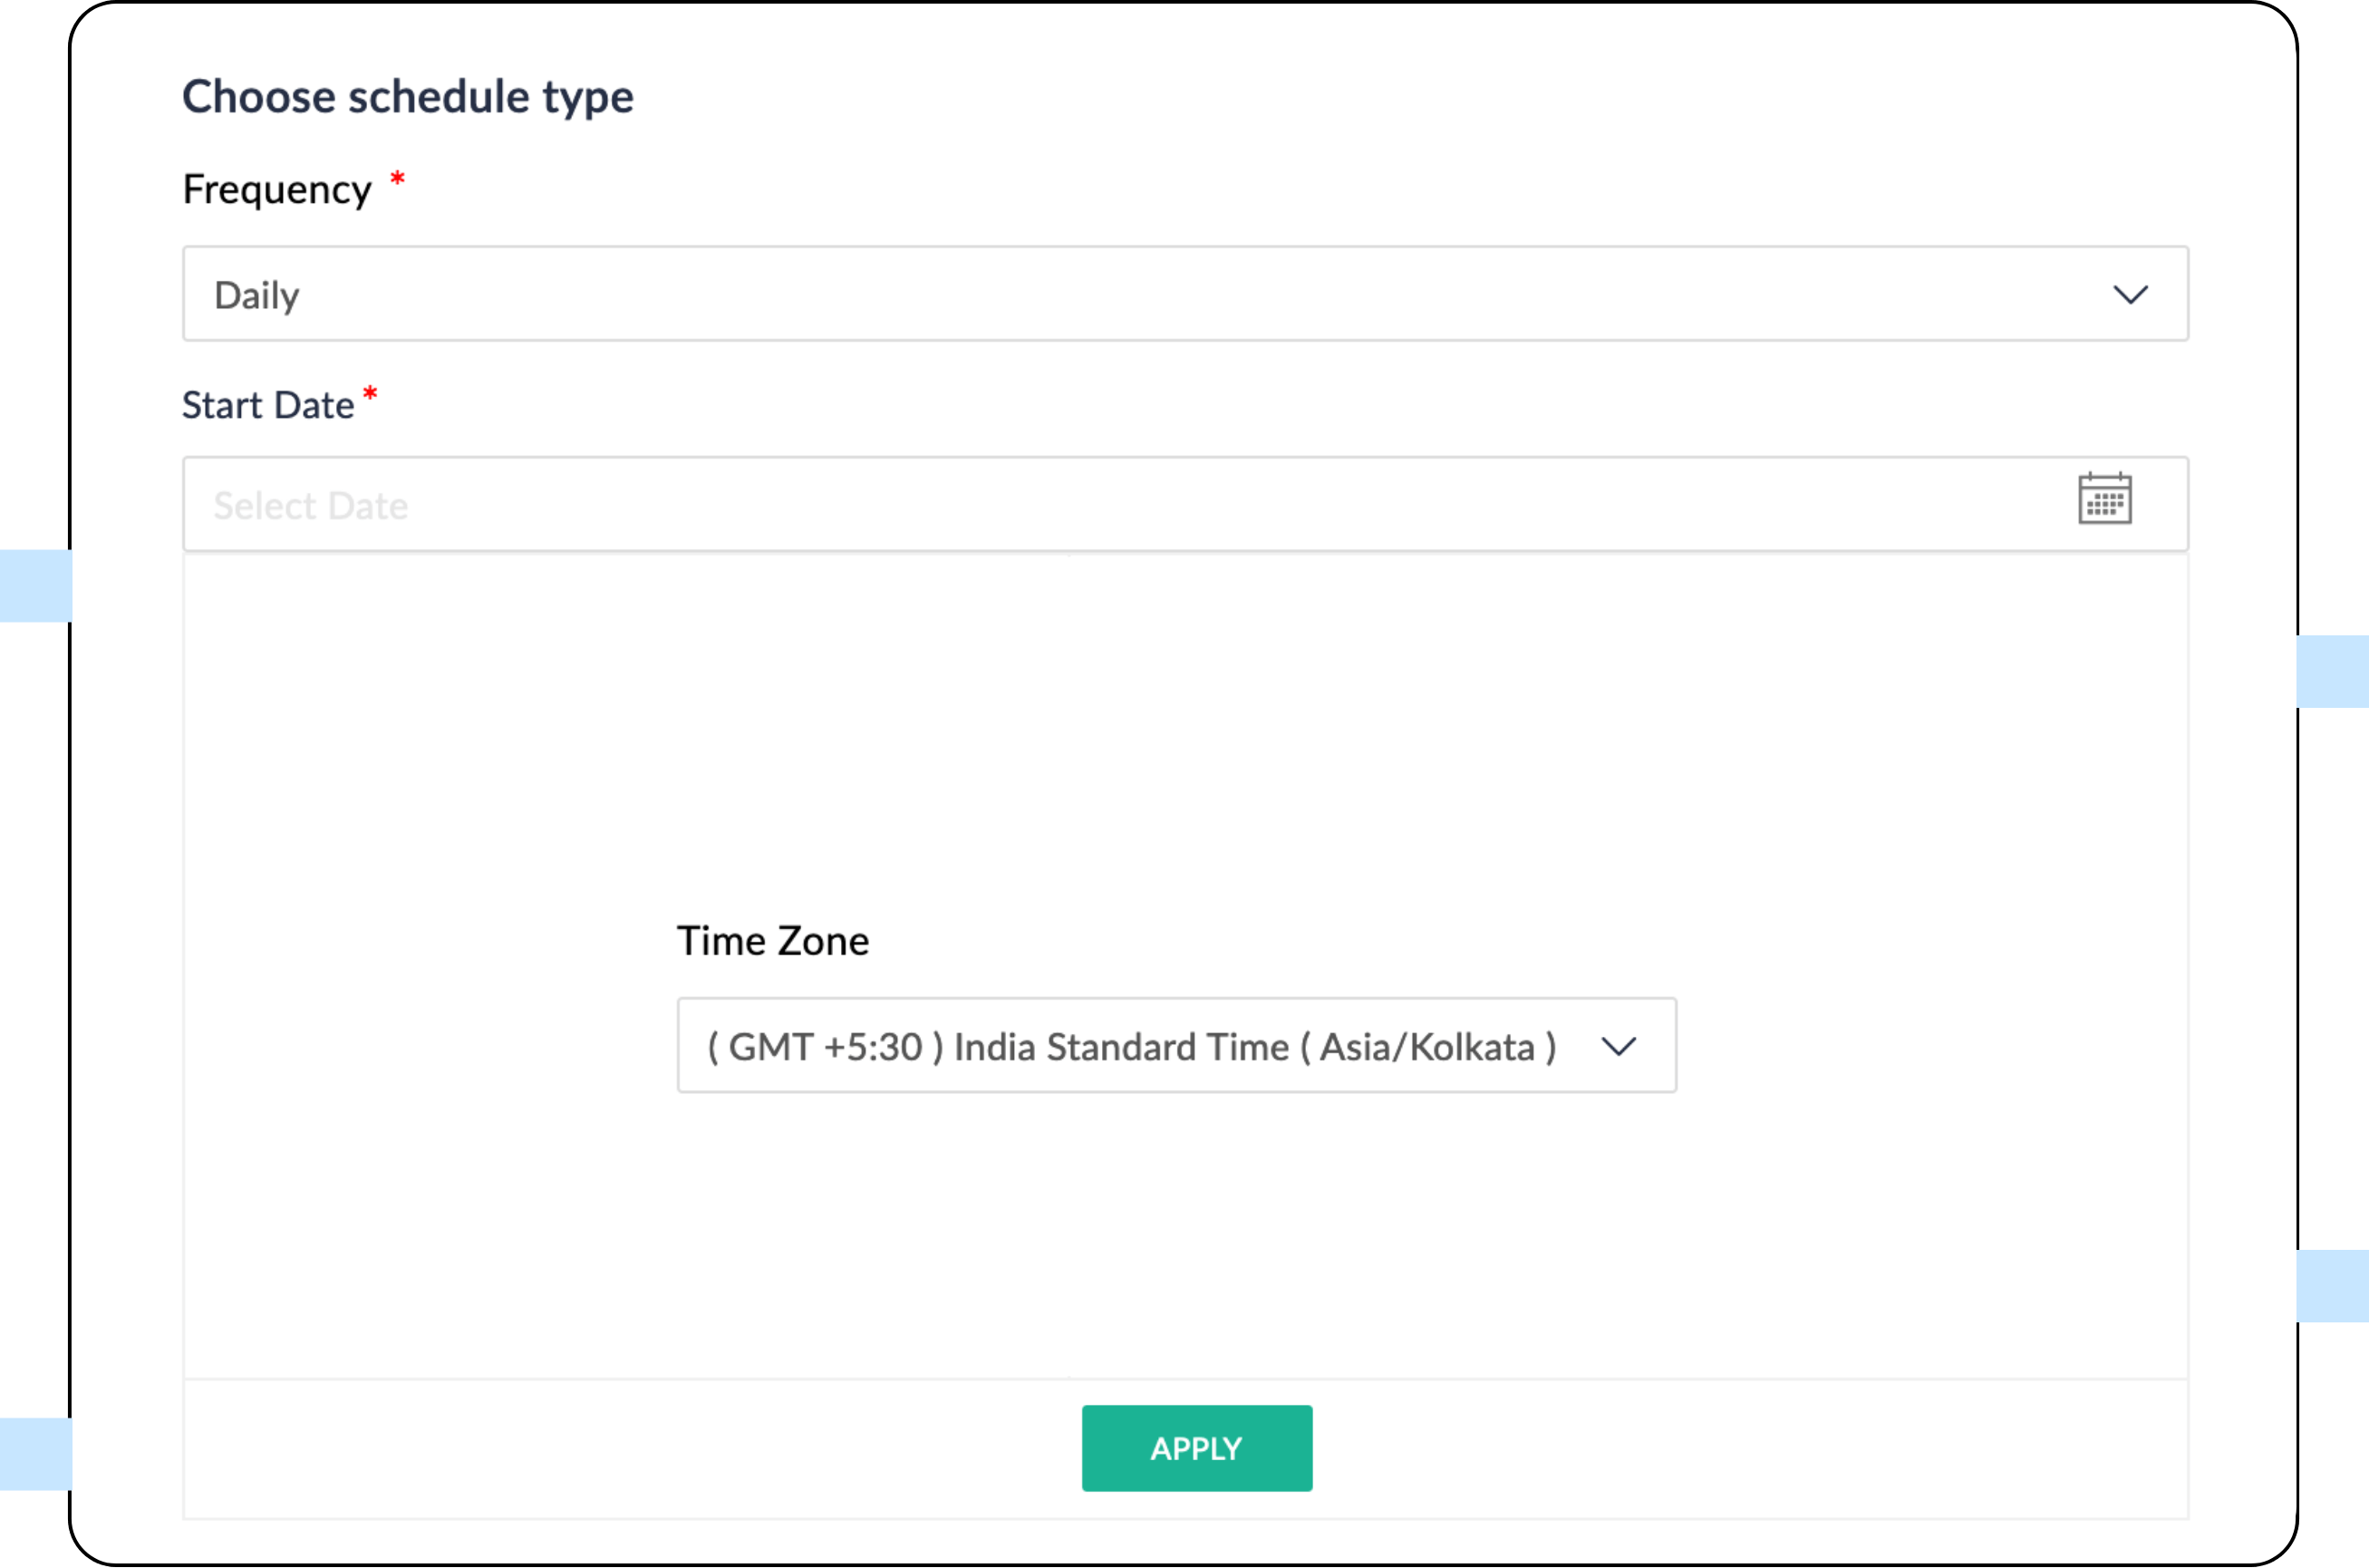Click the red asterisk beside Frequency

tap(397, 179)
